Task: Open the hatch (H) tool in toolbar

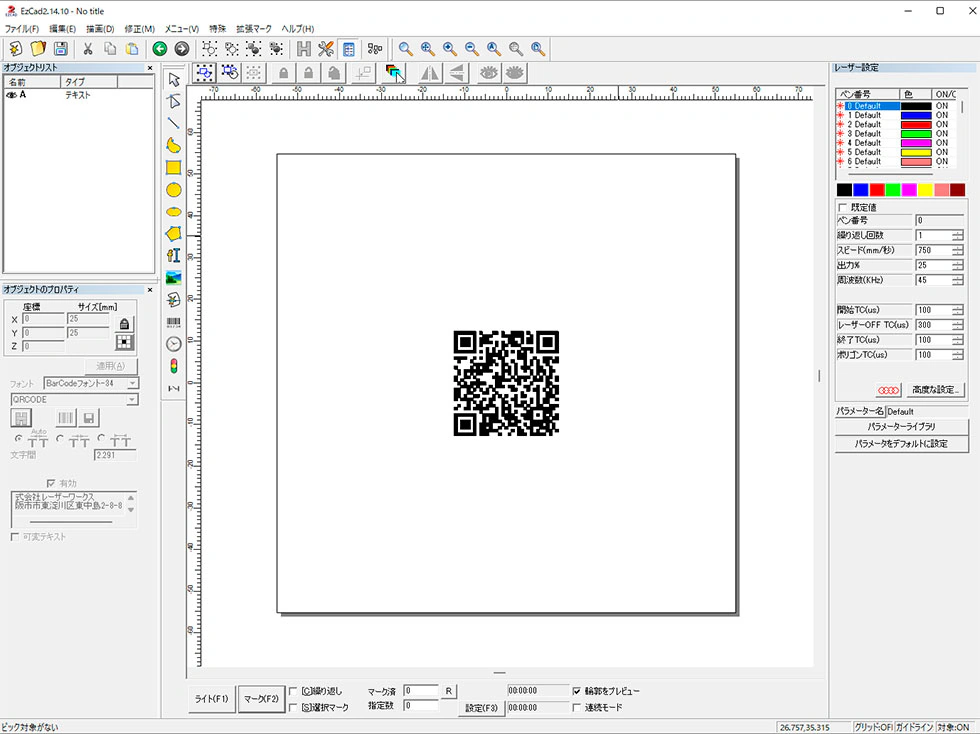Action: (304, 49)
